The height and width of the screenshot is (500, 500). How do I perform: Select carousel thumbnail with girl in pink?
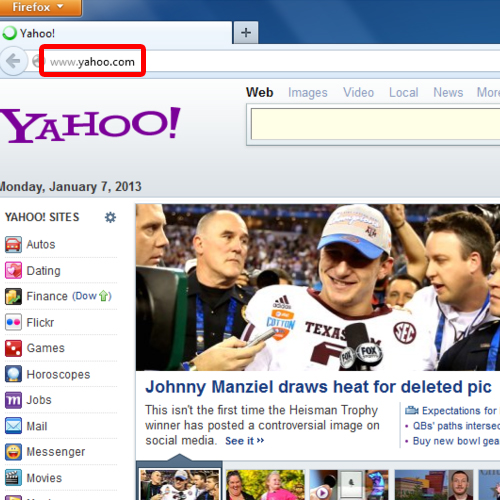coord(265,485)
